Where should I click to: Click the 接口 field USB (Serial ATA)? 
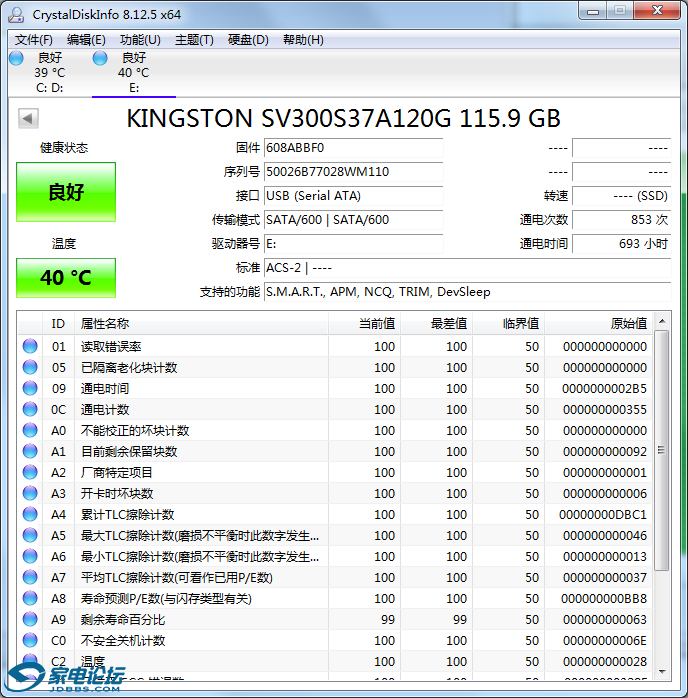coord(353,196)
